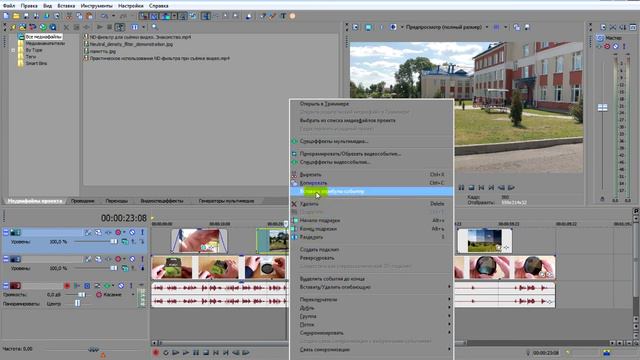Expand the Switches submenu in context menu

371,300
